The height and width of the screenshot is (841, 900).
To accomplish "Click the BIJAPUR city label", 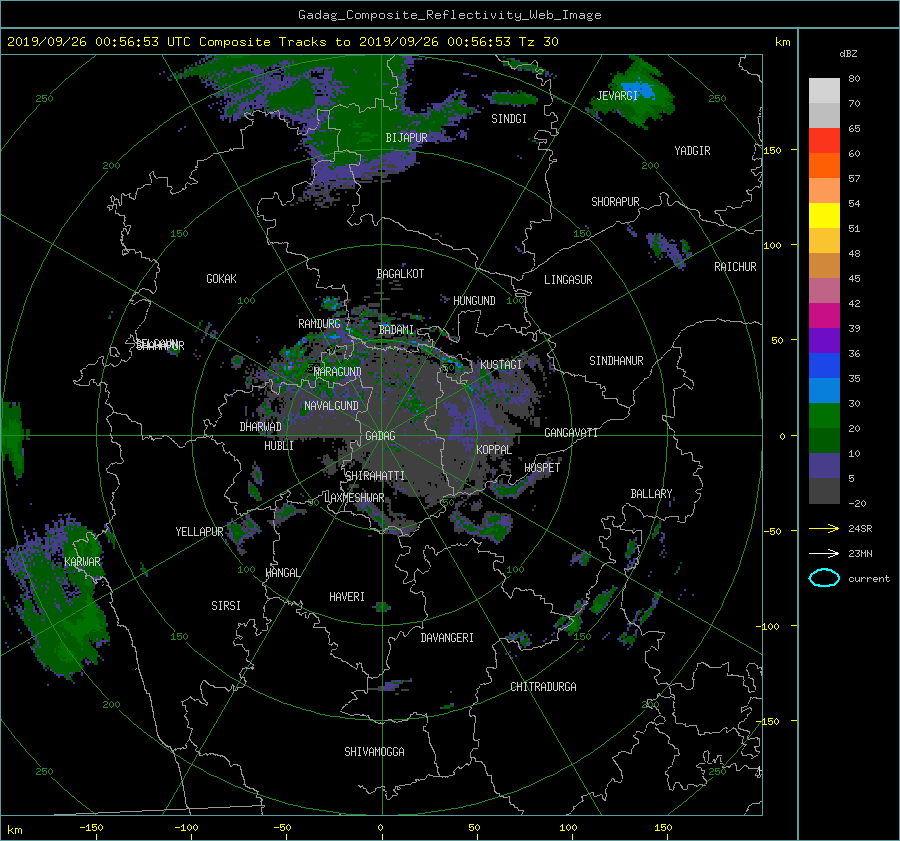I will pyautogui.click(x=406, y=138).
